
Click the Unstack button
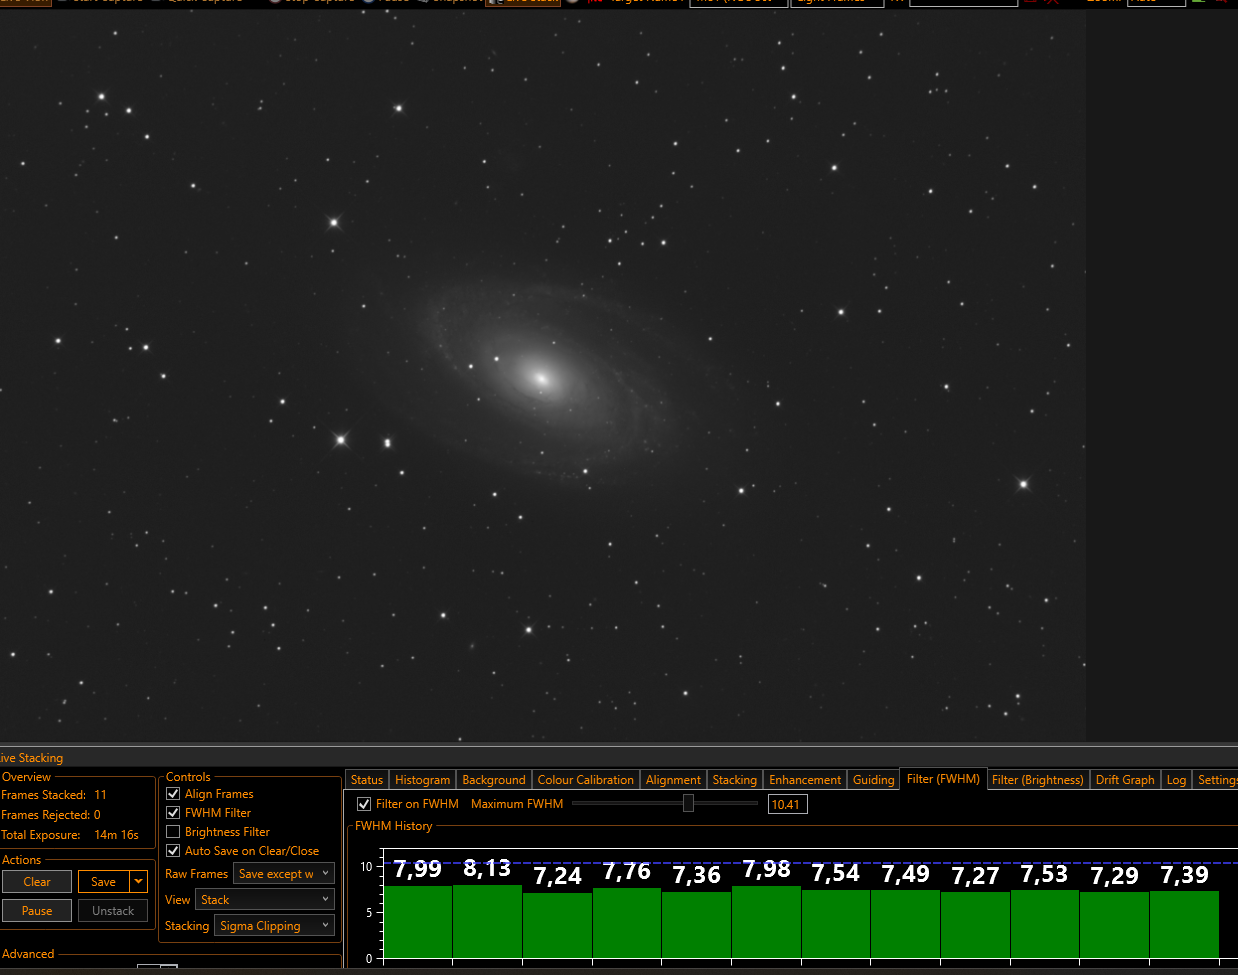click(113, 911)
